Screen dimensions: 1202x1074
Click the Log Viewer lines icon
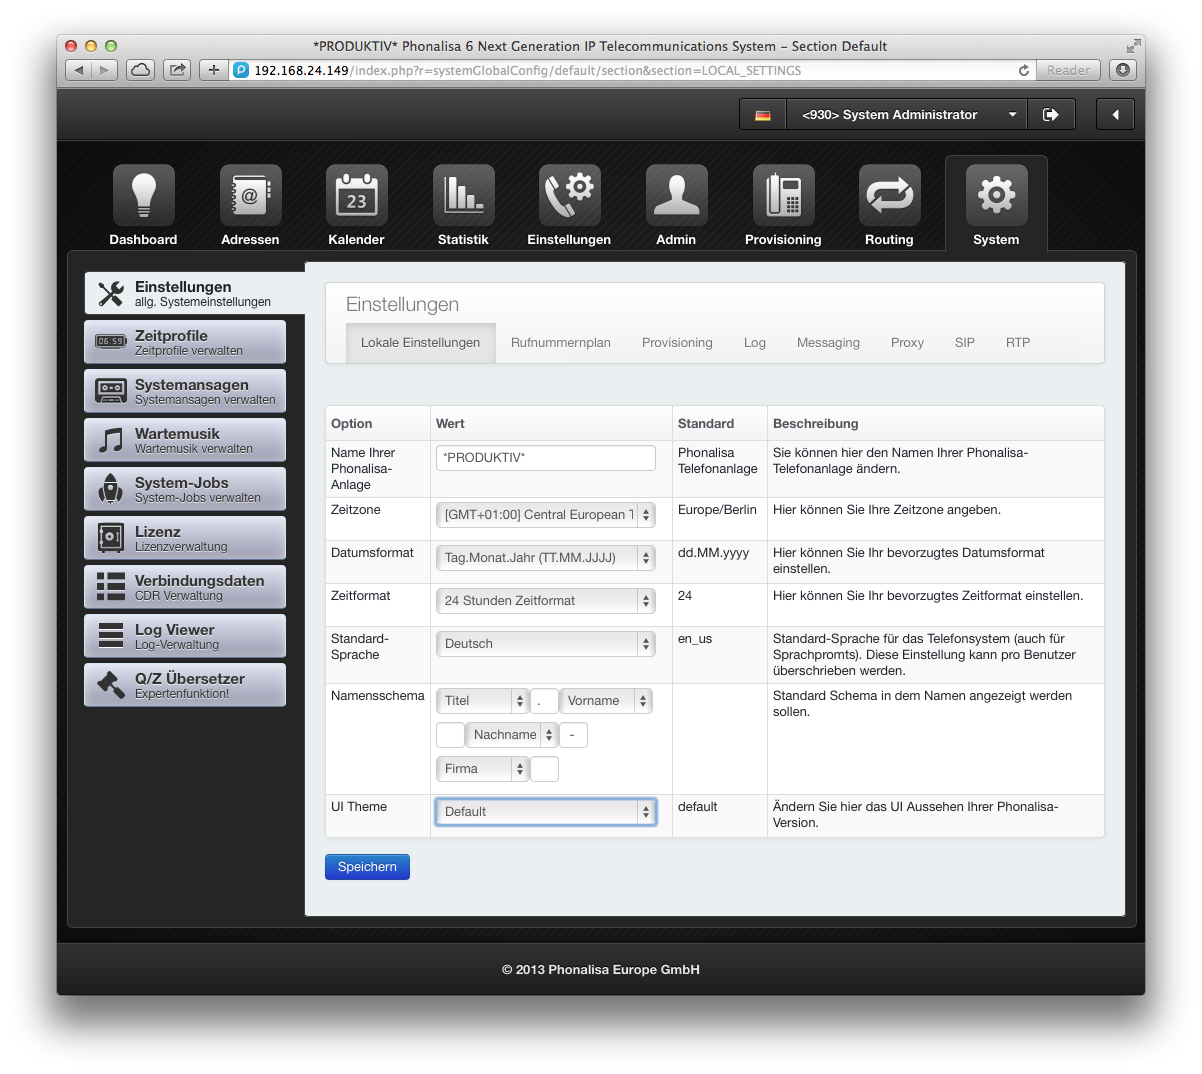coord(110,636)
